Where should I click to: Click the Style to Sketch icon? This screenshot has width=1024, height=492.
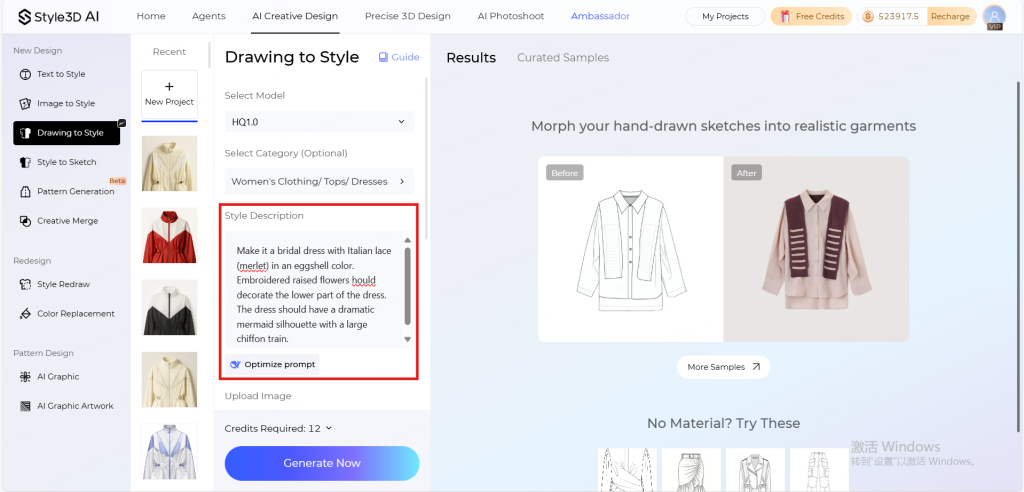[x=25, y=162]
